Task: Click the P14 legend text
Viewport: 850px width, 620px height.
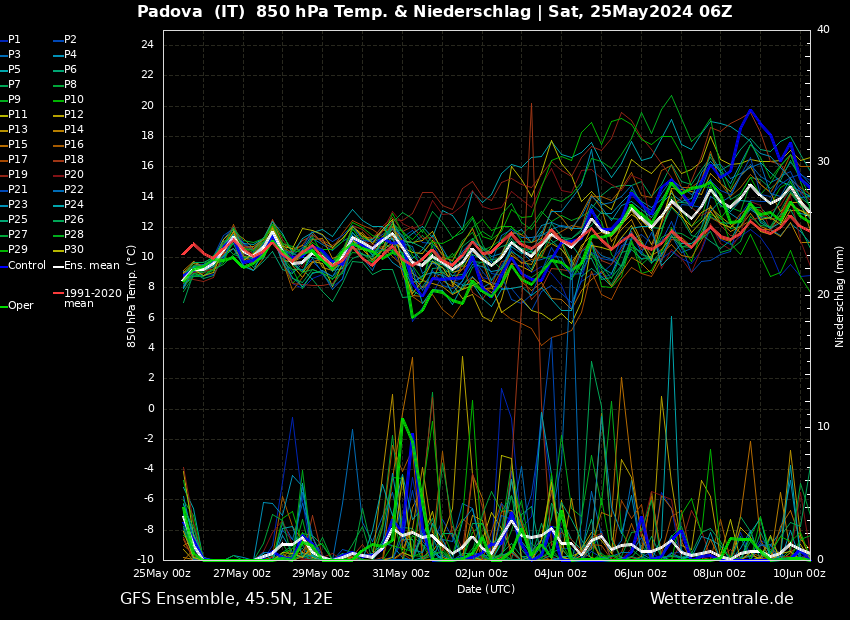Action: (74, 130)
